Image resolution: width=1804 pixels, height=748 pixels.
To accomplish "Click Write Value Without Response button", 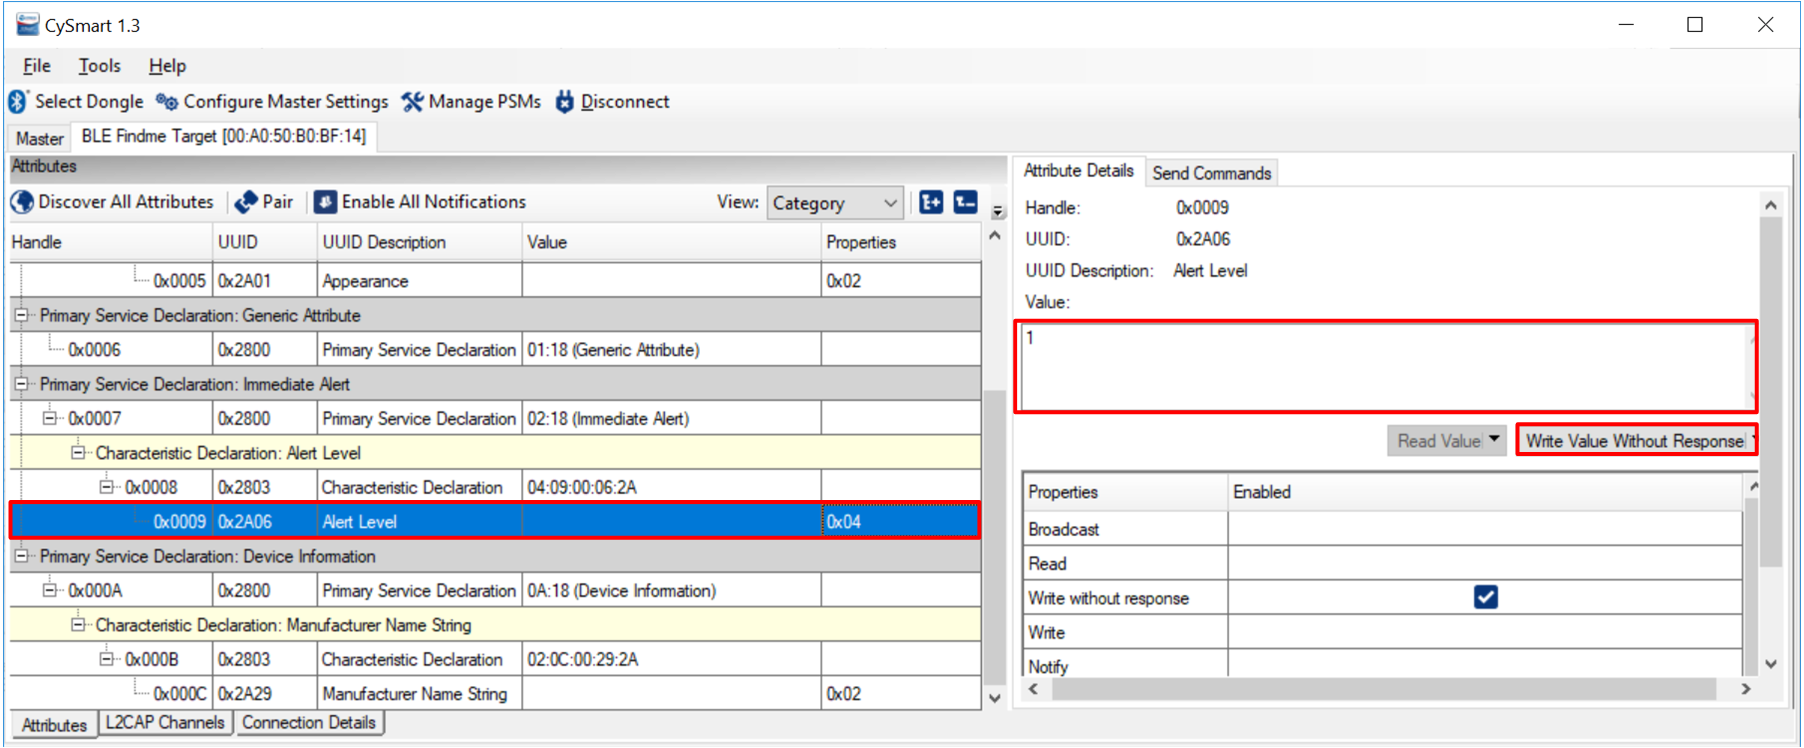I will pyautogui.click(x=1635, y=440).
